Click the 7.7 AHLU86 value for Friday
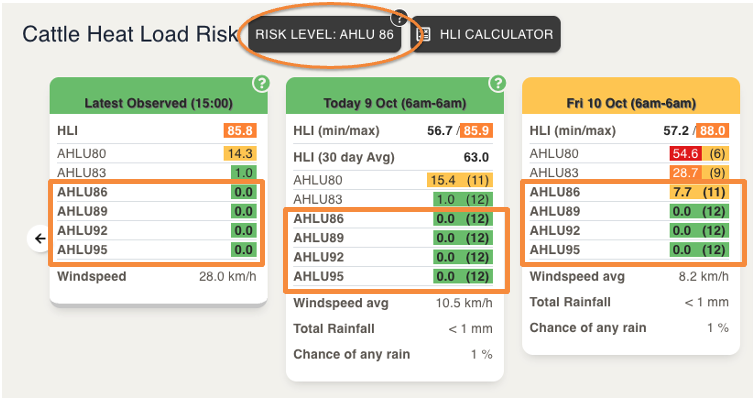This screenshot has width=754, height=400. pyautogui.click(x=683, y=192)
